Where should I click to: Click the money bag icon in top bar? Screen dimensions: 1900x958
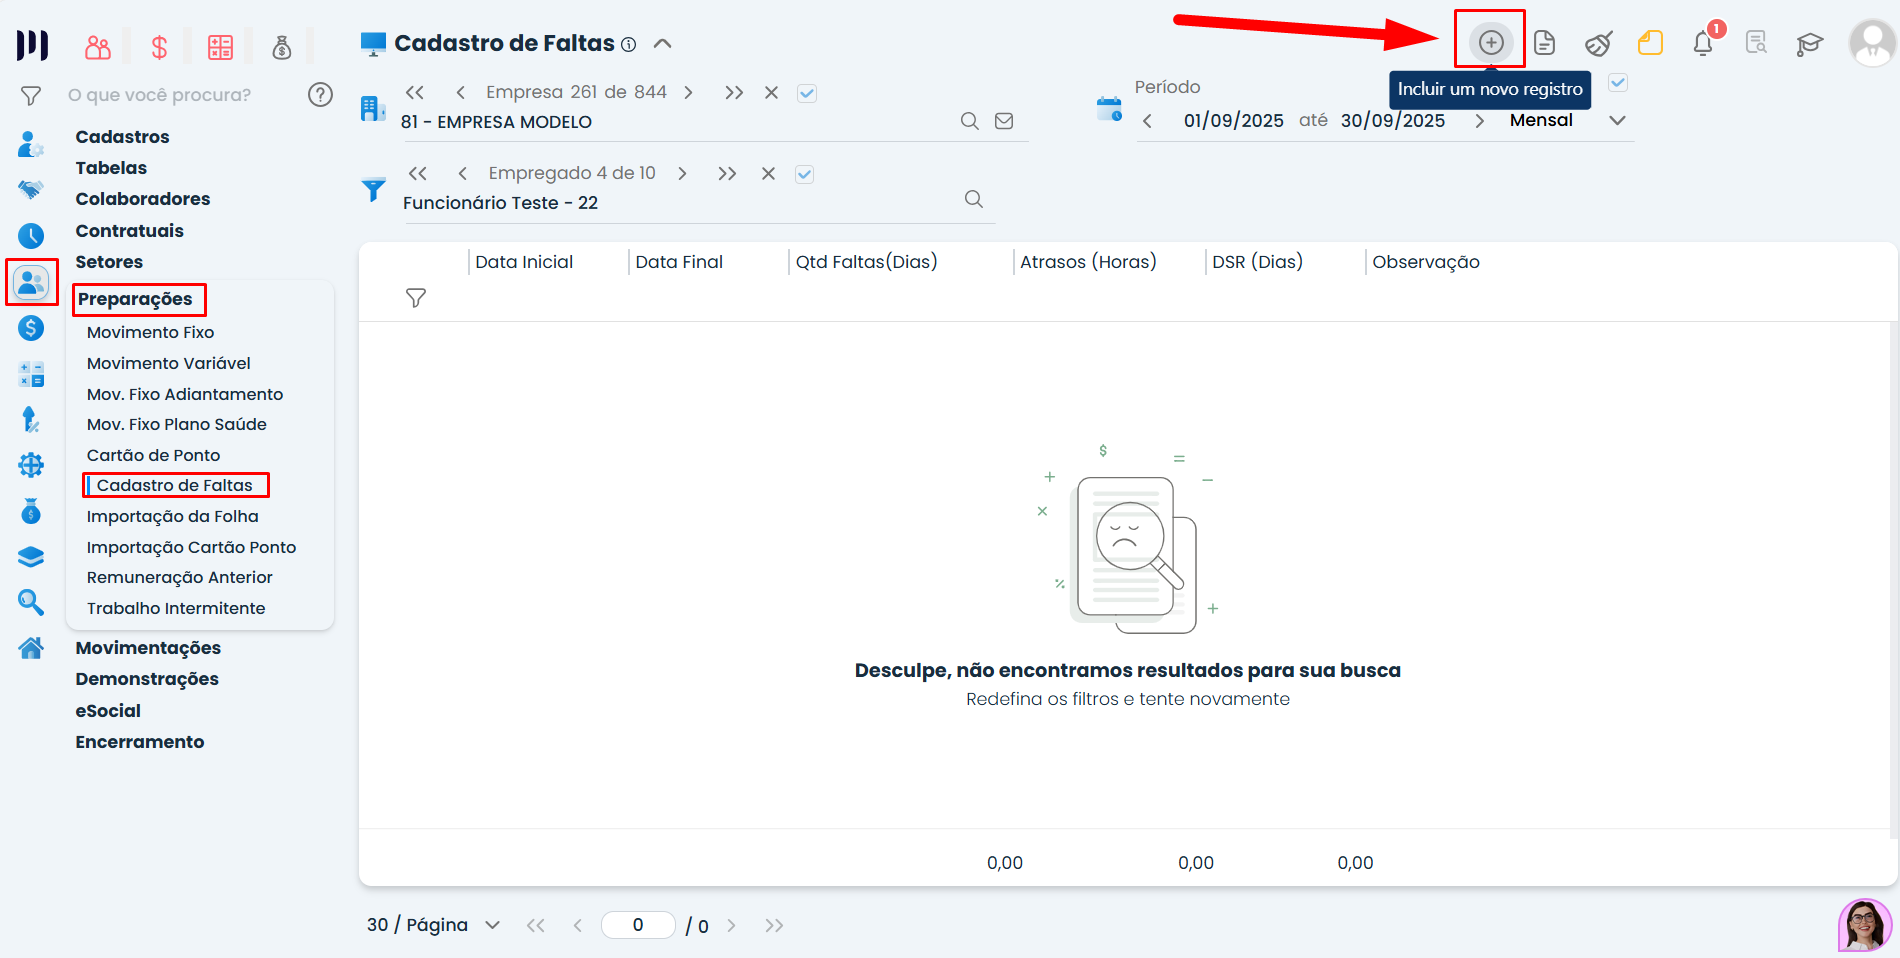click(282, 47)
